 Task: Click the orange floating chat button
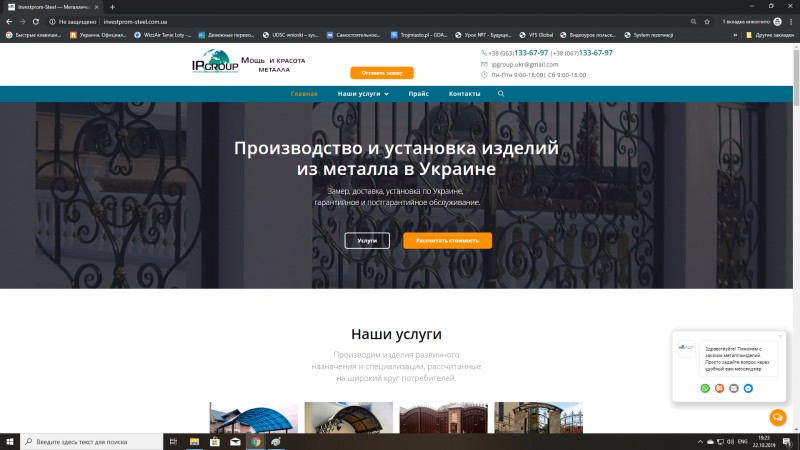tap(778, 417)
